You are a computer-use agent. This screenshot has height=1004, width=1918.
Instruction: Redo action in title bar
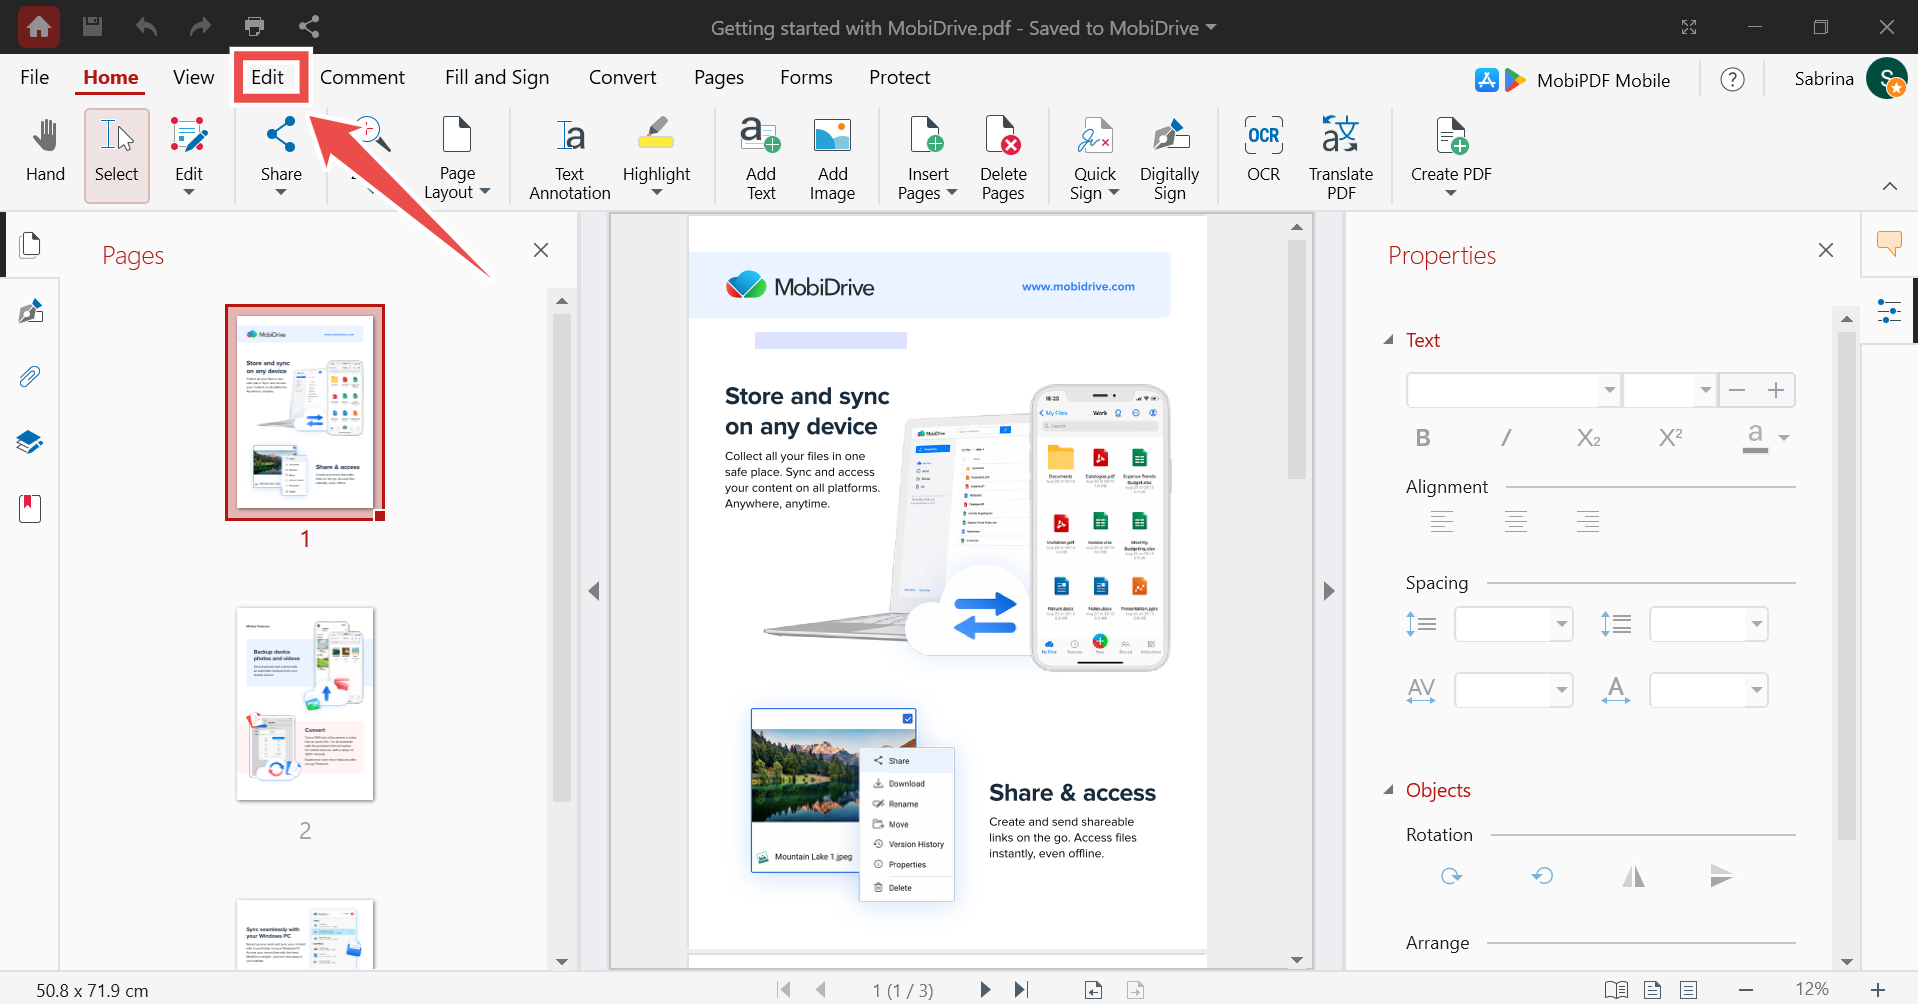point(200,27)
